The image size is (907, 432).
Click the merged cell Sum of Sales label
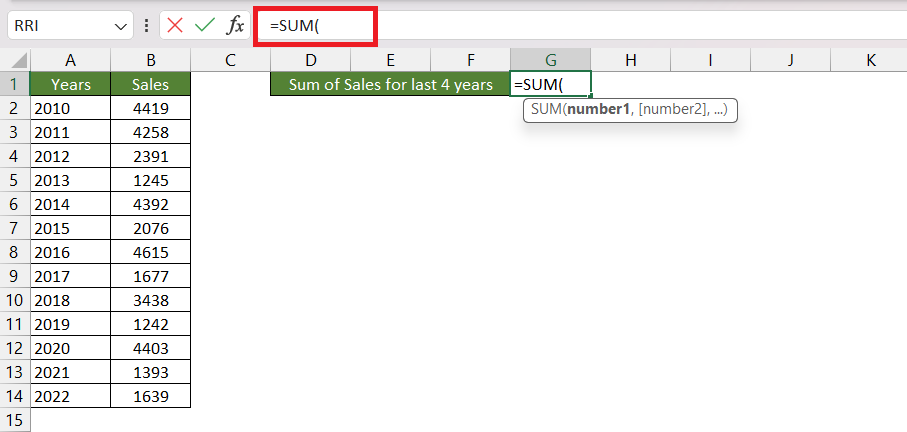pyautogui.click(x=390, y=84)
